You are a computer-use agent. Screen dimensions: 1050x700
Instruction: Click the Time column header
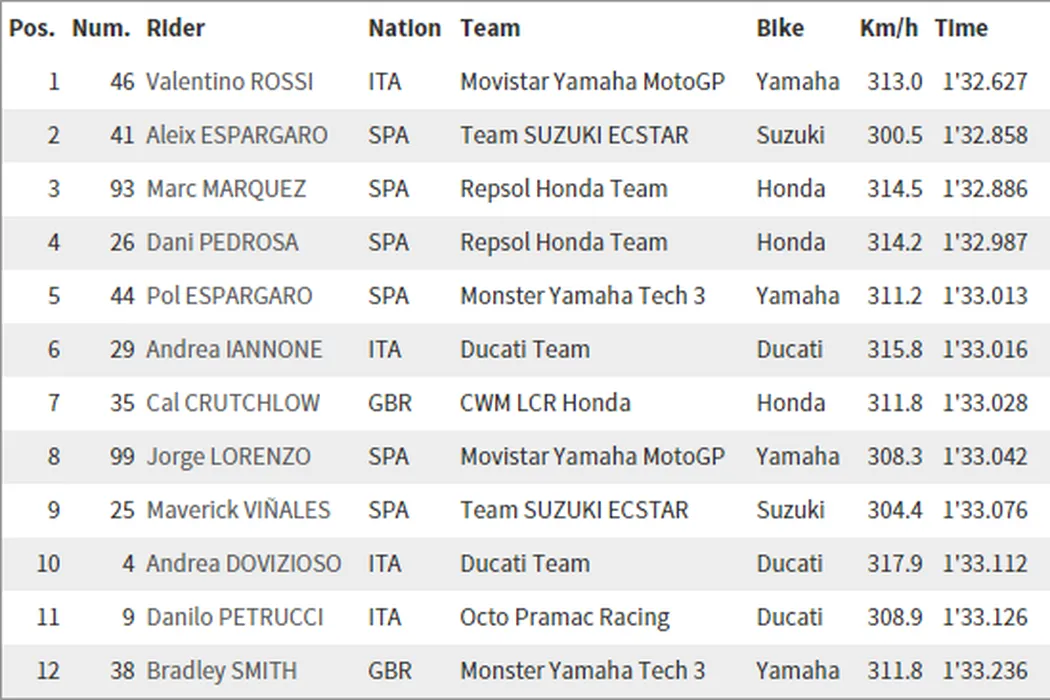(x=961, y=28)
